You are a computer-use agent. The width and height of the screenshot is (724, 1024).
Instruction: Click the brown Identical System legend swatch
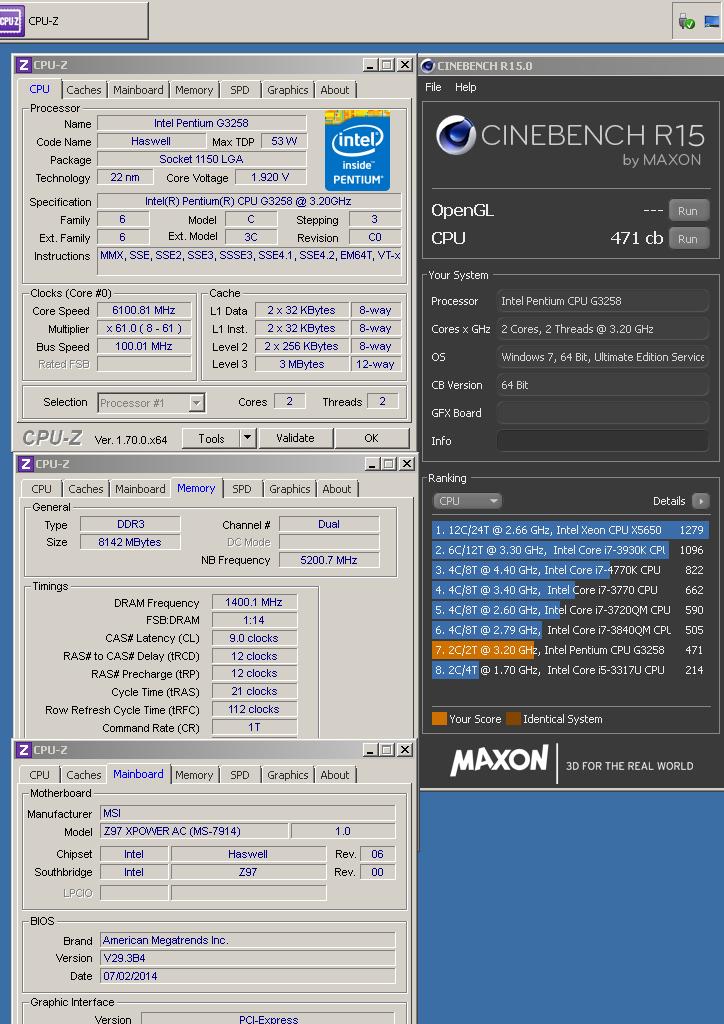click(514, 719)
